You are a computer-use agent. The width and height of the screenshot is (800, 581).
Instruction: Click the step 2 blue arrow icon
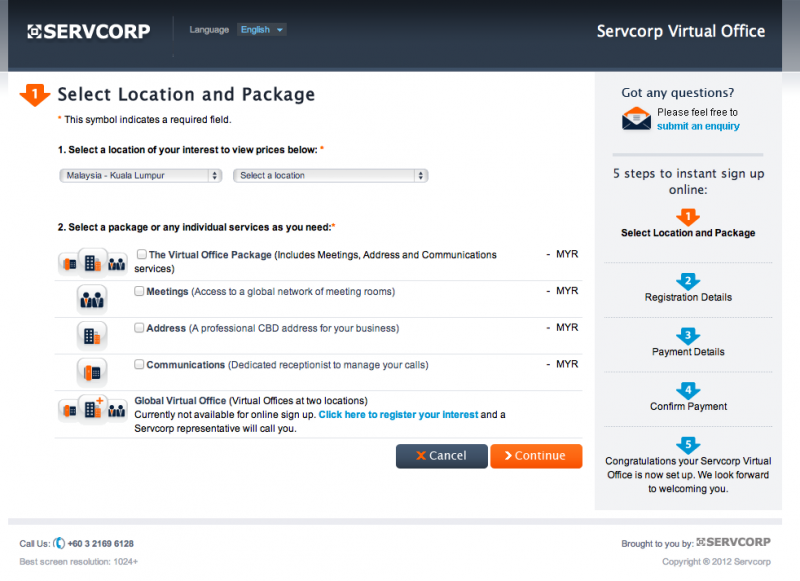tap(688, 282)
